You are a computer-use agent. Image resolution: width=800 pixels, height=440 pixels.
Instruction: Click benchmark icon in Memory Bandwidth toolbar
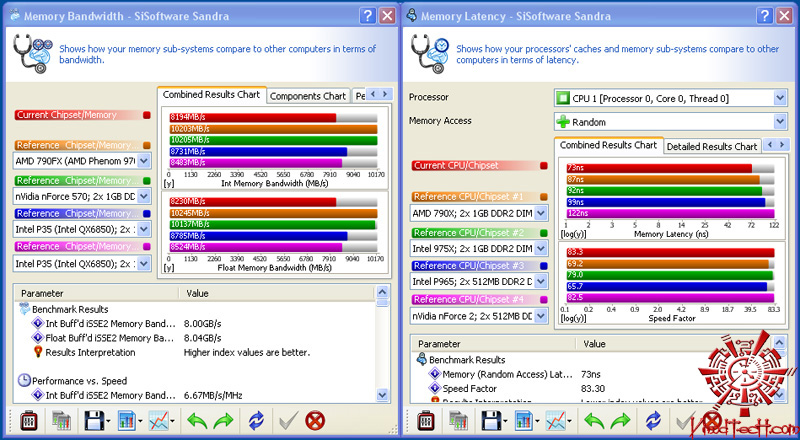tap(29, 421)
